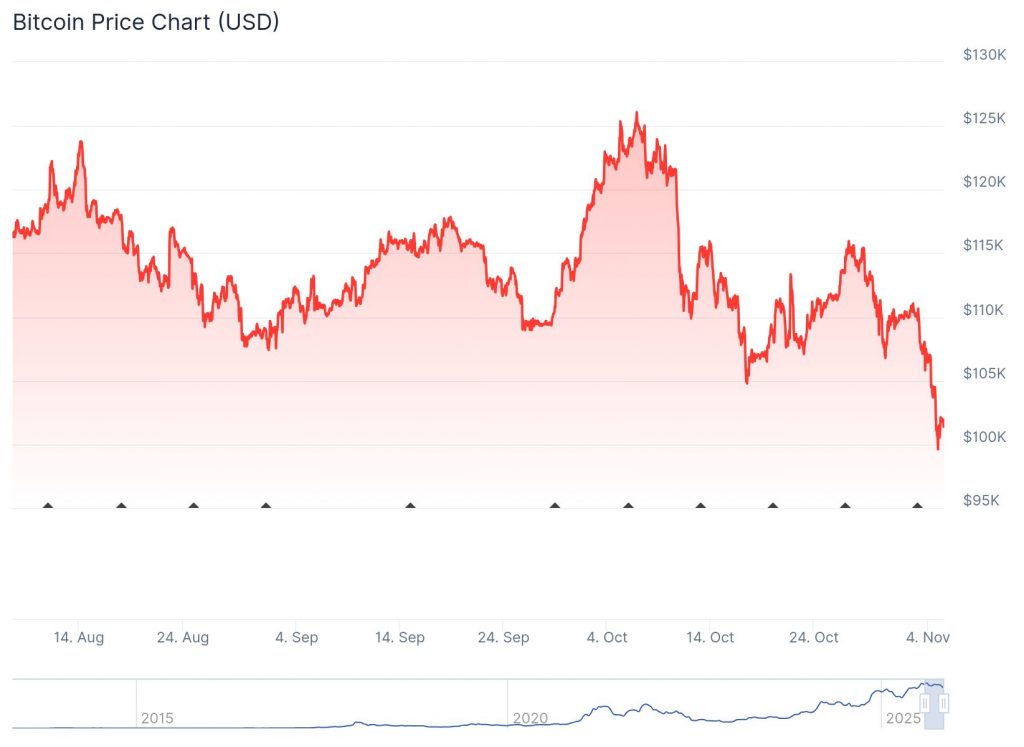
Task: Select the second diamond event marker
Action: pos(121,506)
